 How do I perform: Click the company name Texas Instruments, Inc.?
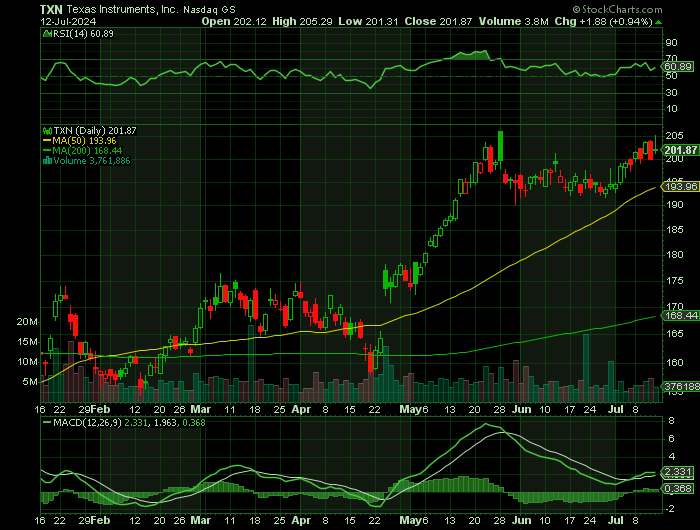[x=122, y=9]
